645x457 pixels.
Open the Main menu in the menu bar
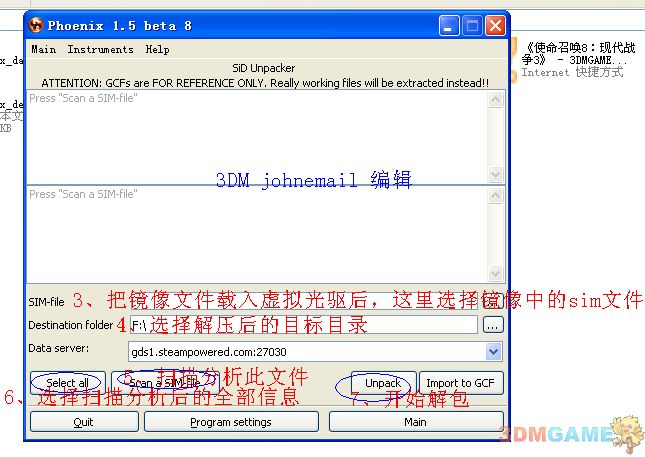coord(44,49)
